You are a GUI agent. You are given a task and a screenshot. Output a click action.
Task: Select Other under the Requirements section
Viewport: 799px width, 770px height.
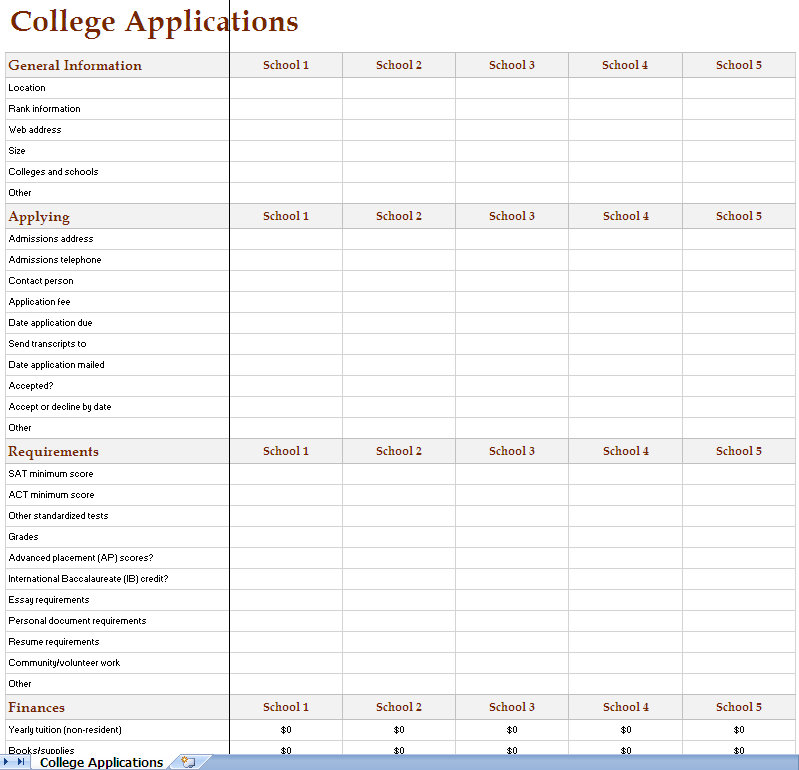point(20,684)
